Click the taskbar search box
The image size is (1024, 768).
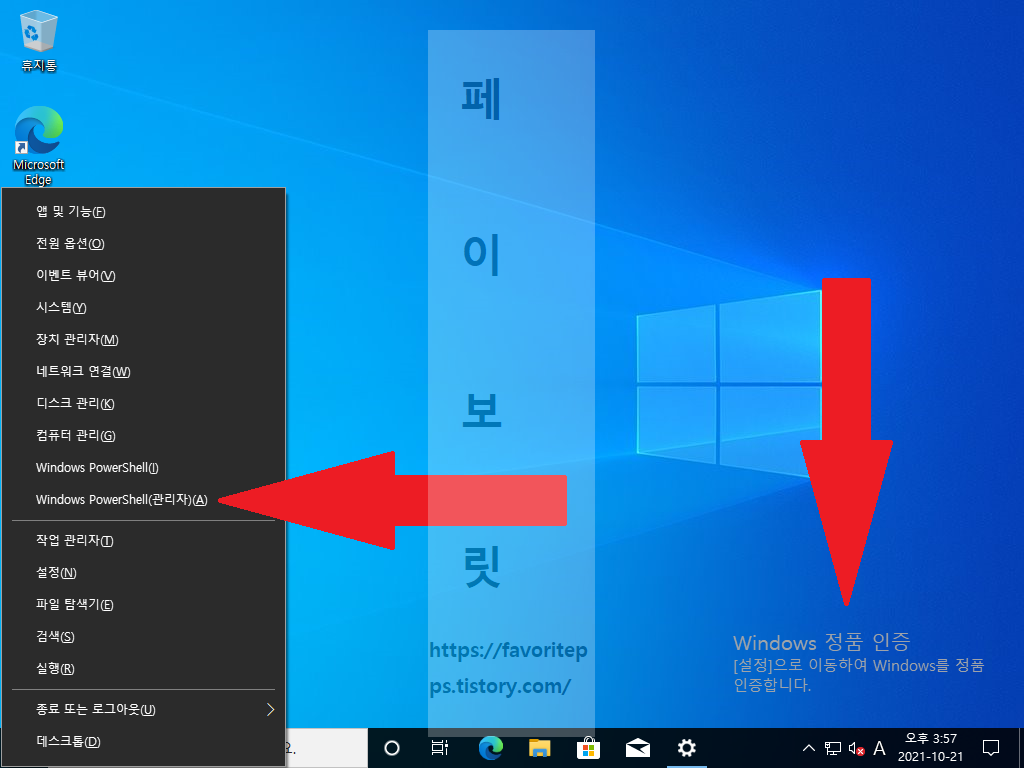pyautogui.click(x=327, y=748)
